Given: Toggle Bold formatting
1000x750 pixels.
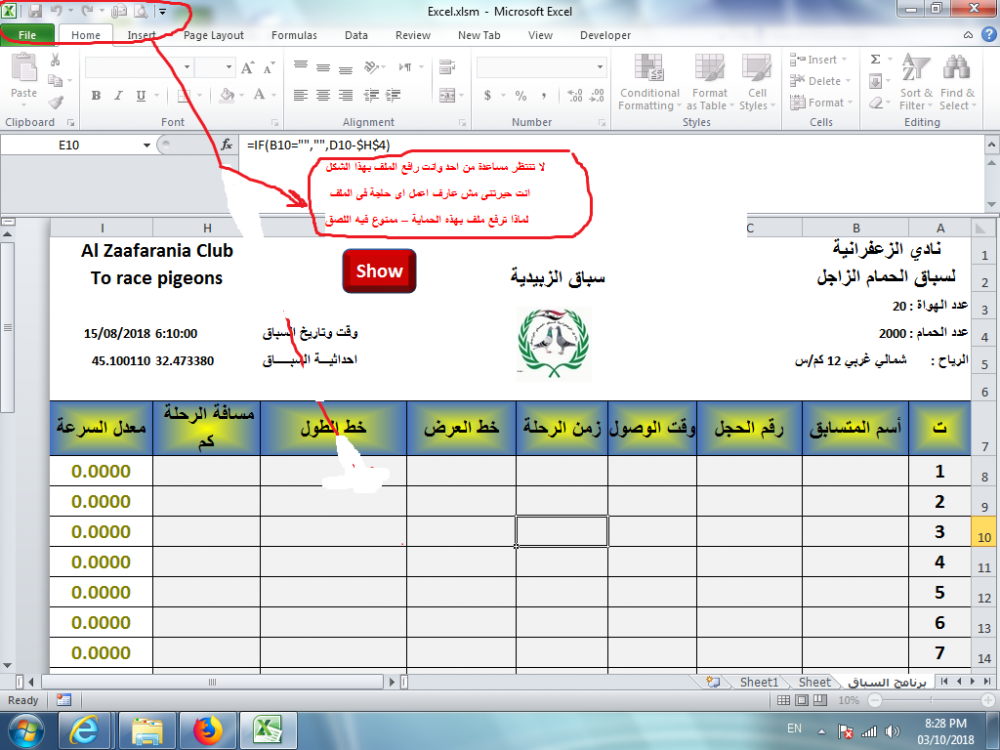Looking at the screenshot, I should [x=96, y=96].
